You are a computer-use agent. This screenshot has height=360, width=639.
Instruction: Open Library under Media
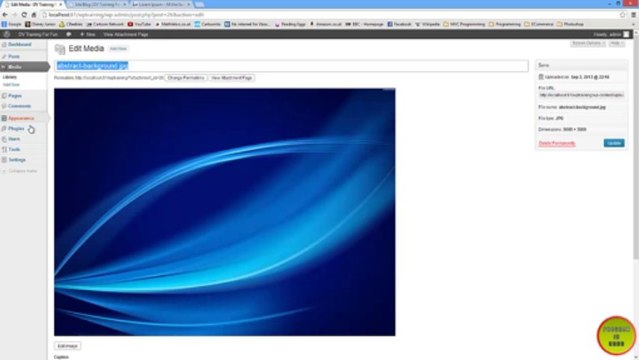(x=10, y=77)
